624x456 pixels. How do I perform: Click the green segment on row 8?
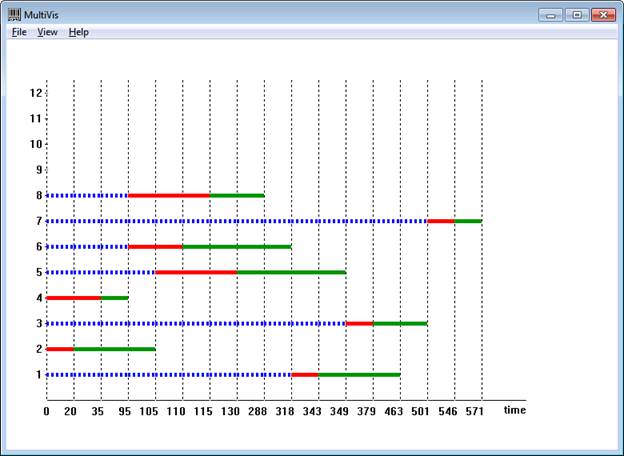[237, 195]
